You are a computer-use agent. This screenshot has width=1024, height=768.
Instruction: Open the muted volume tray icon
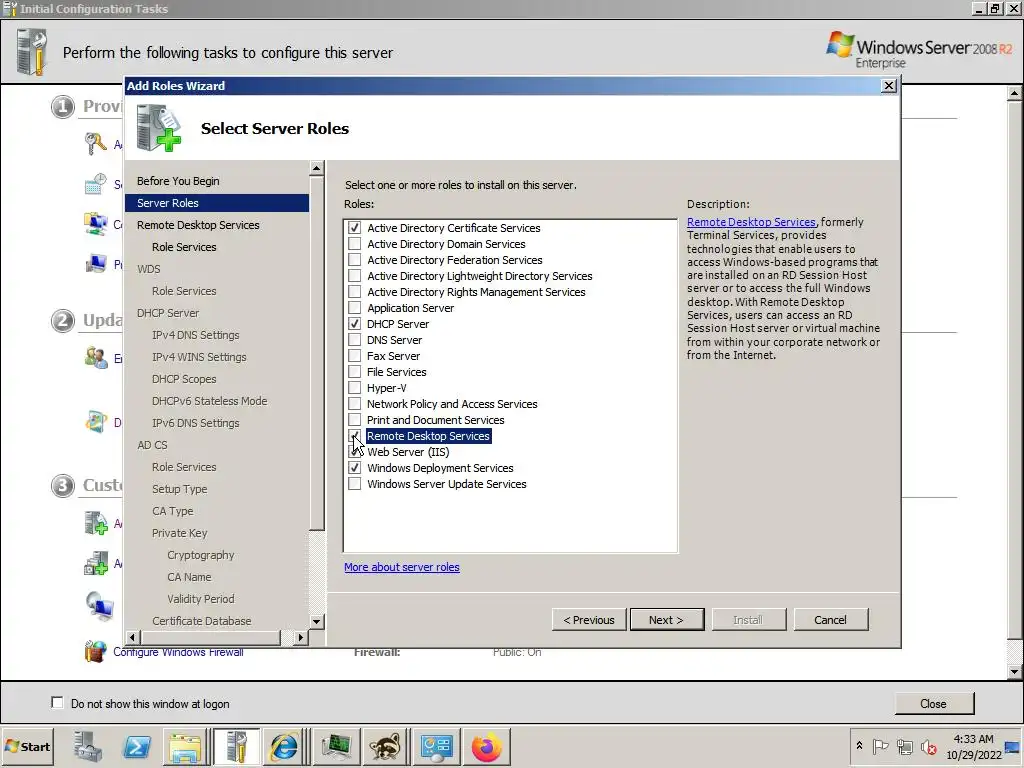(x=928, y=746)
